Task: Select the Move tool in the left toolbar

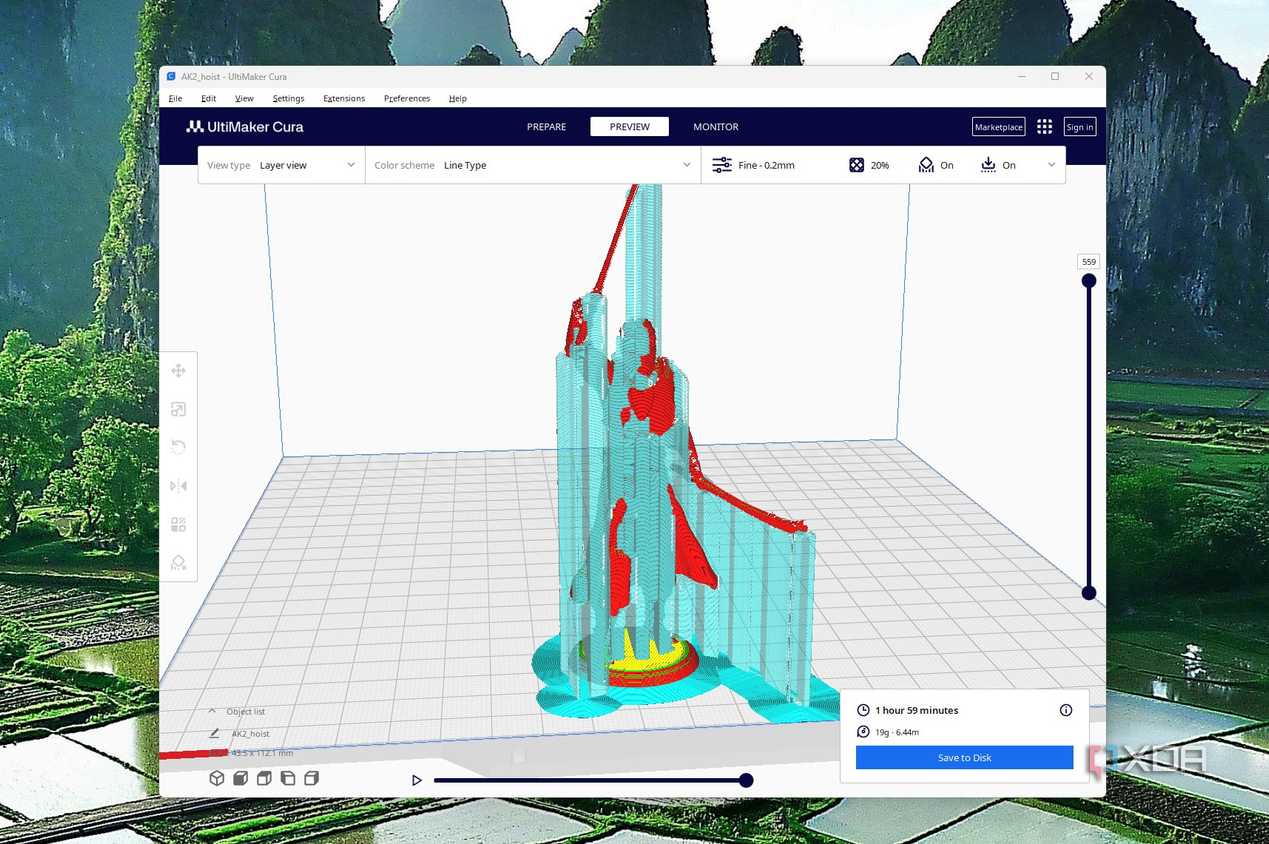Action: (x=178, y=371)
